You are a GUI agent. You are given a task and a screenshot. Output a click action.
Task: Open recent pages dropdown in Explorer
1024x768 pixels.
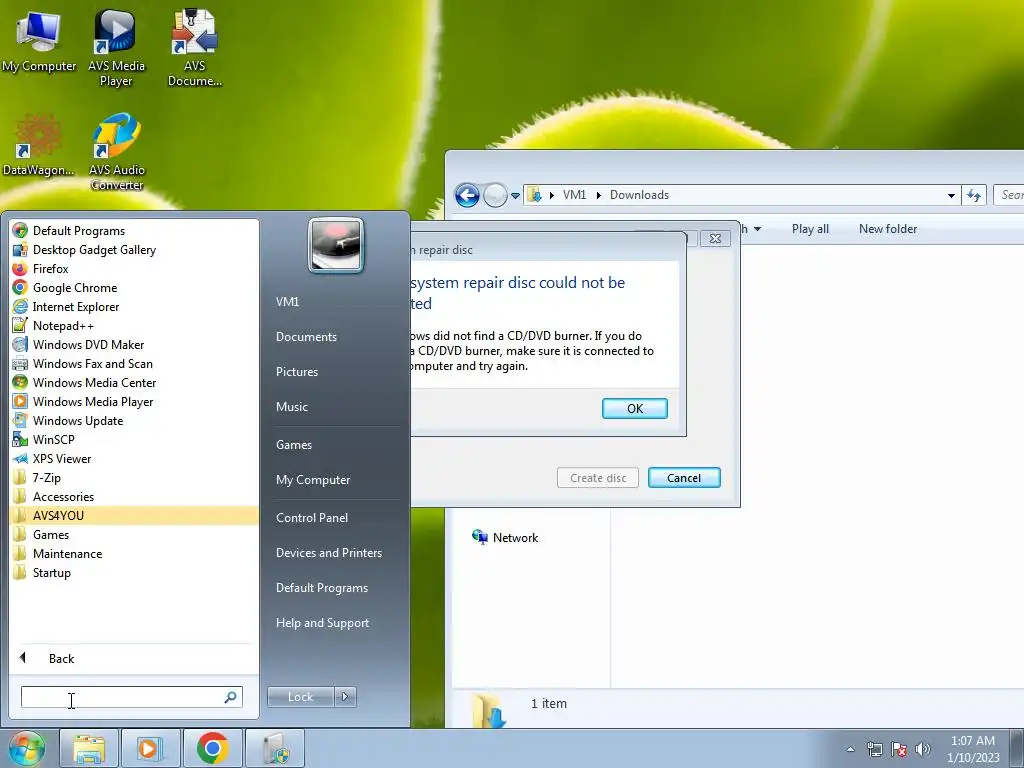(515, 195)
